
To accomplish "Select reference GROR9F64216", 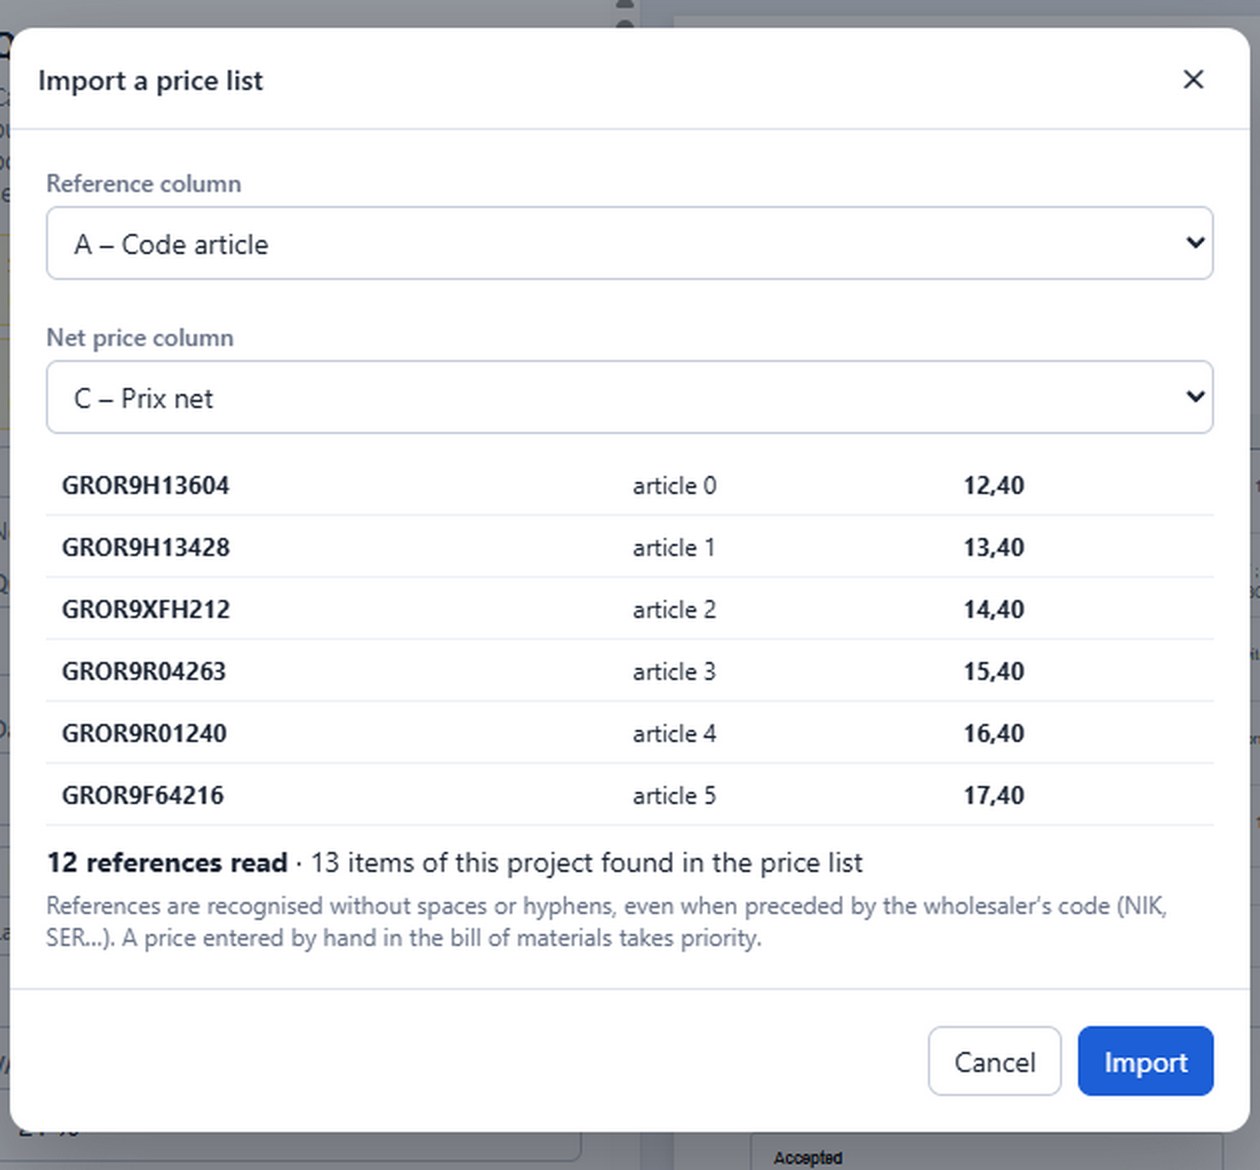I will point(143,796).
